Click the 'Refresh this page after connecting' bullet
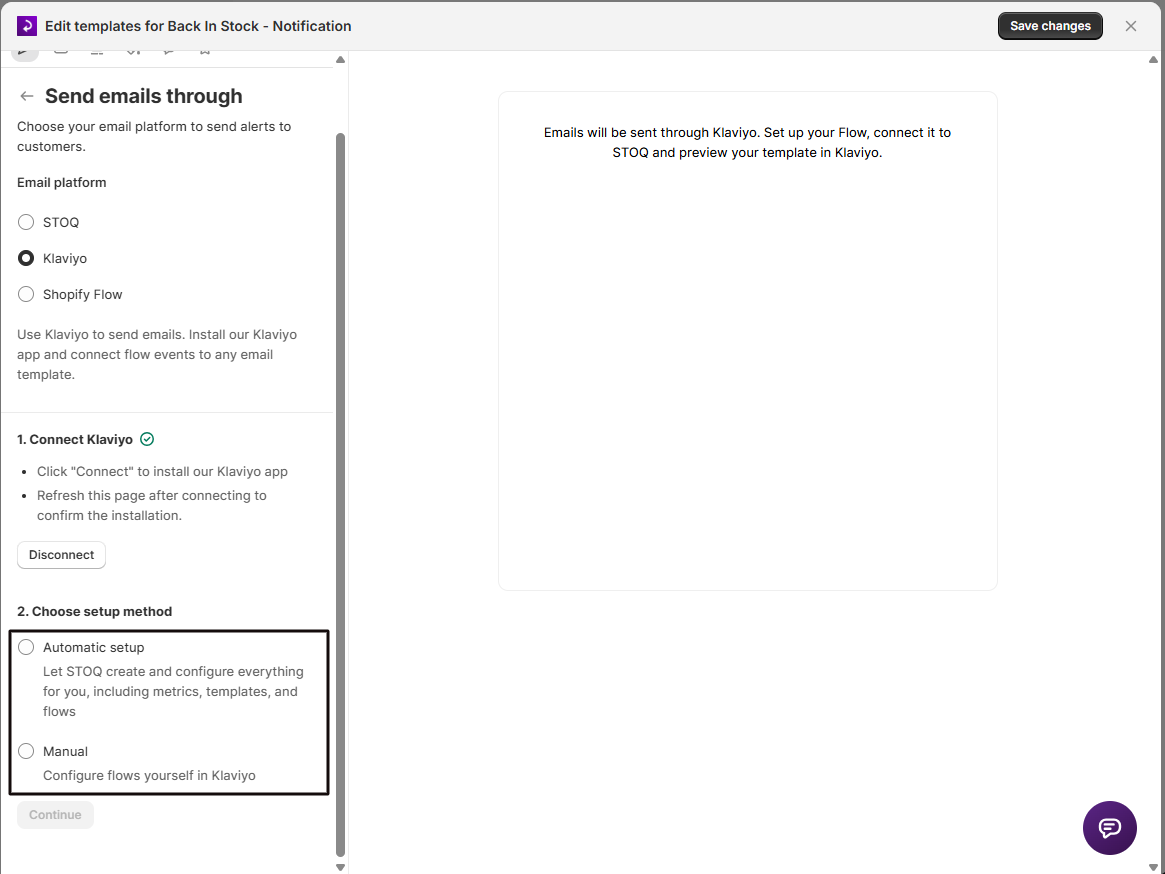 tap(152, 505)
